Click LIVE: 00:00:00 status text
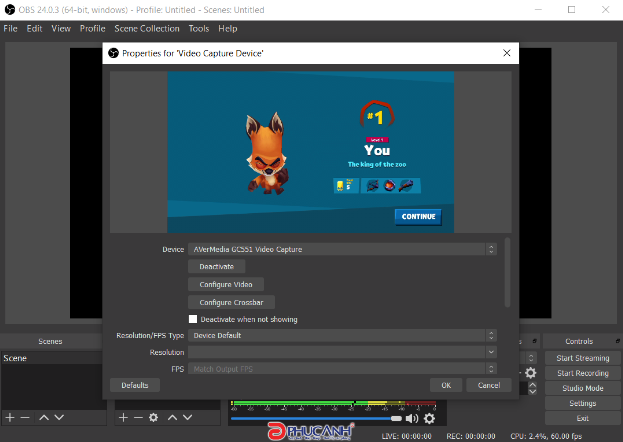The image size is (623, 442). [406, 436]
